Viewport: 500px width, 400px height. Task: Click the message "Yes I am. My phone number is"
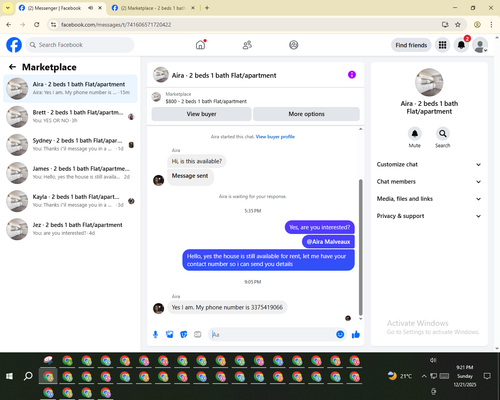pyautogui.click(x=228, y=307)
